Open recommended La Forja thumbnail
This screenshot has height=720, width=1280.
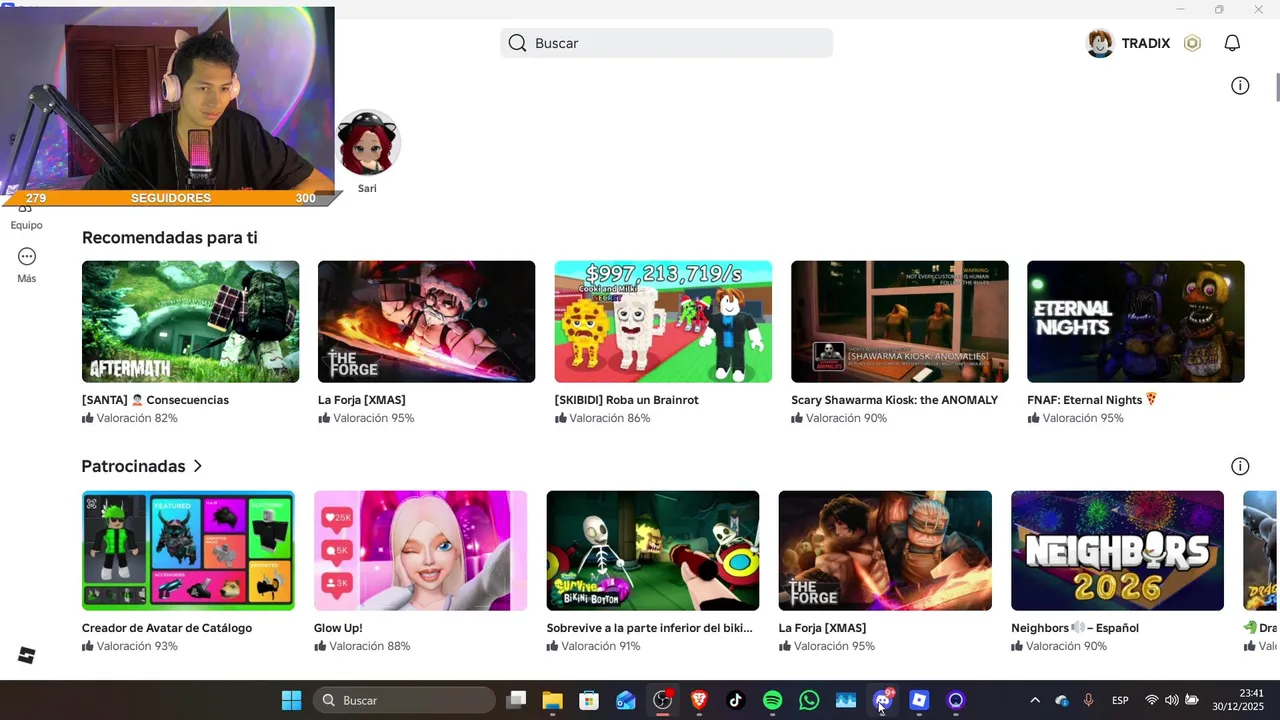pyautogui.click(x=426, y=321)
